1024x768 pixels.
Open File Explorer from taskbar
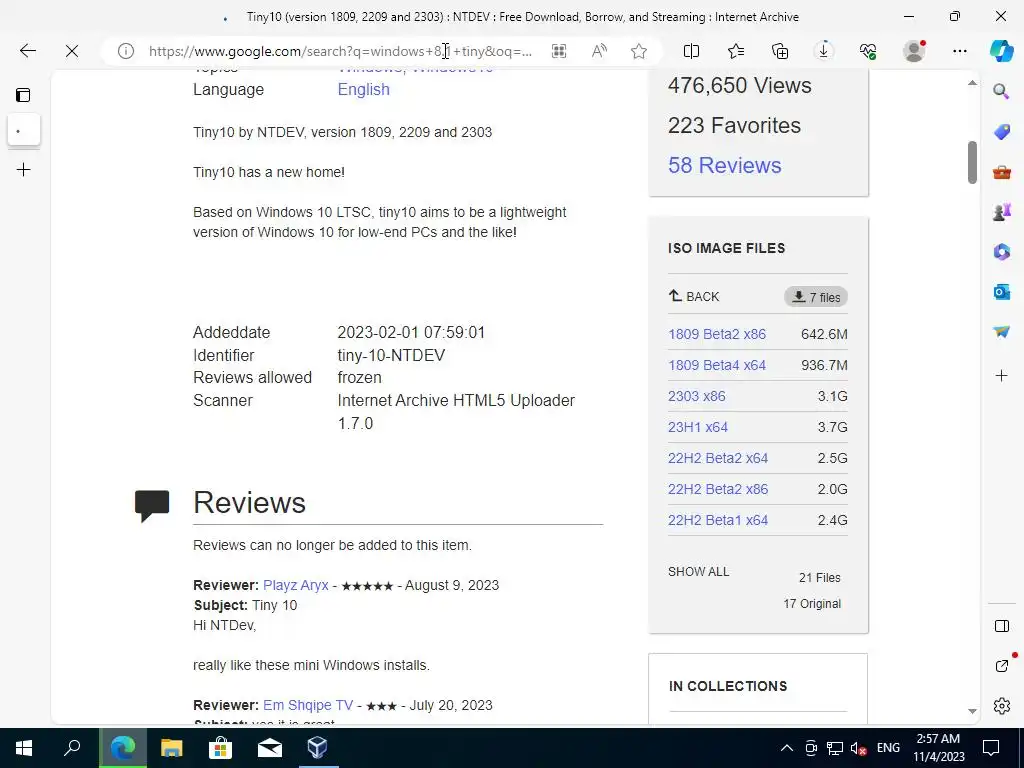point(171,748)
